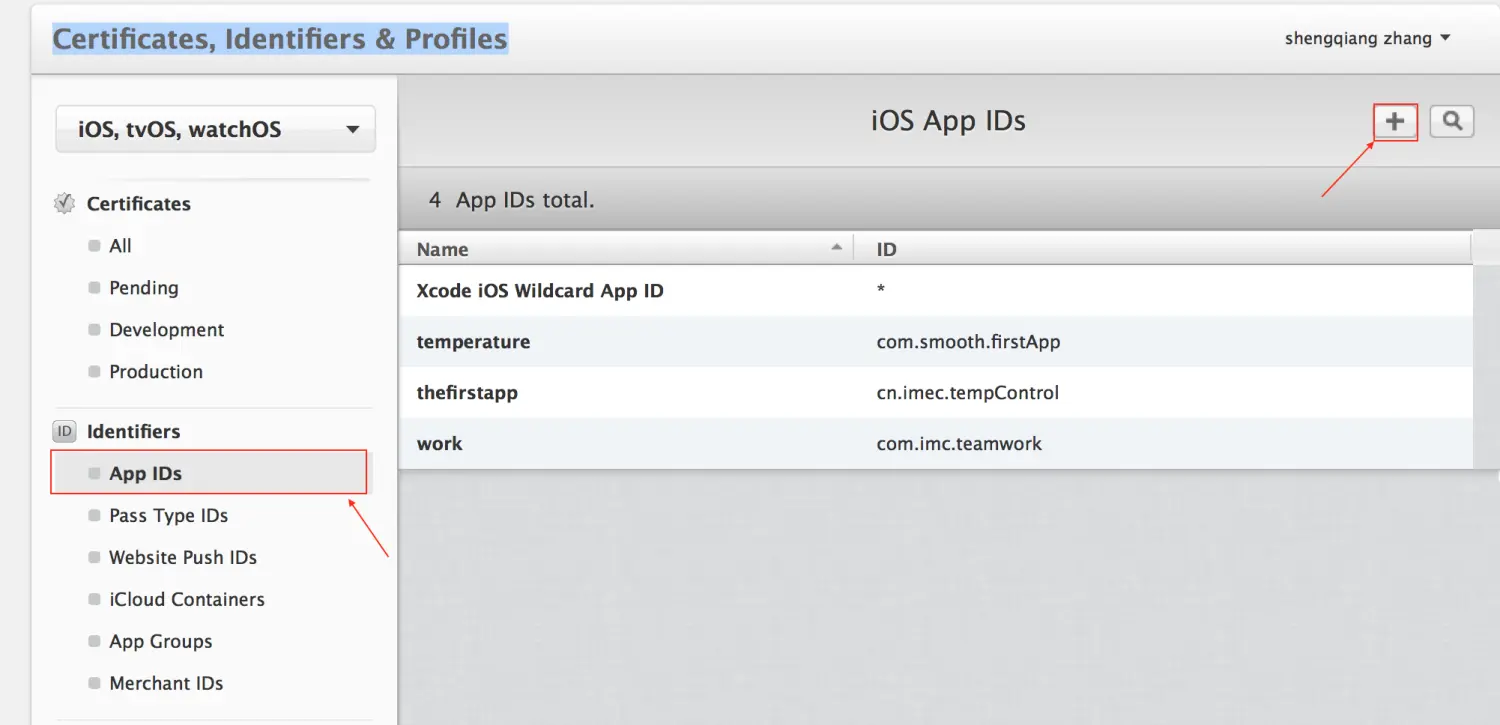Click the plus icon to add App ID
Viewport: 1500px width, 725px height.
(1395, 122)
